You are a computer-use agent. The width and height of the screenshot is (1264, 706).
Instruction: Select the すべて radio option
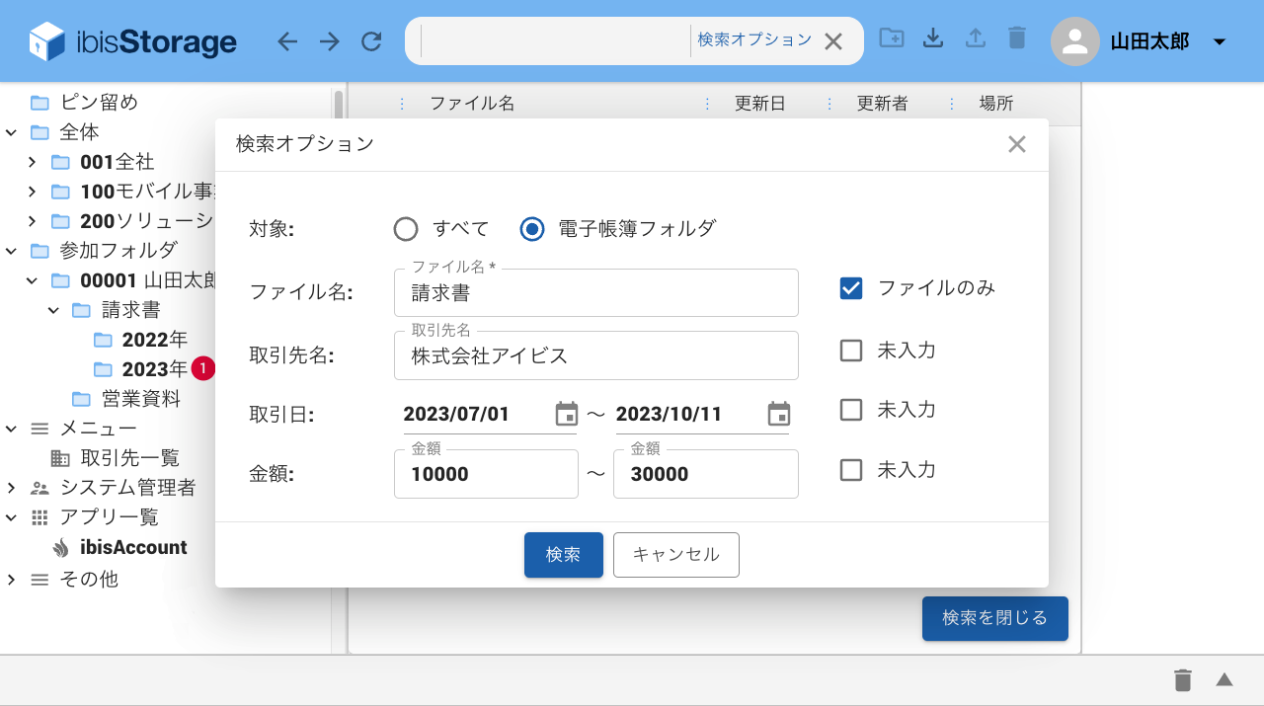pos(406,229)
